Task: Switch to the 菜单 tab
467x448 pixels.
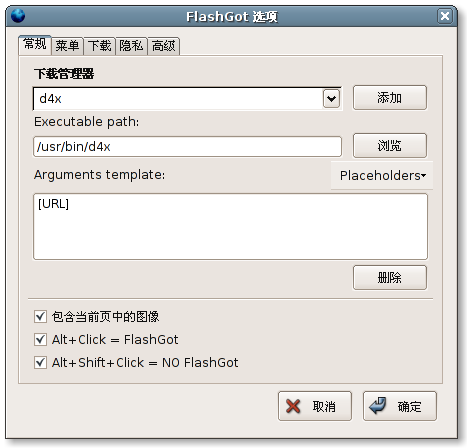Action: 67,46
